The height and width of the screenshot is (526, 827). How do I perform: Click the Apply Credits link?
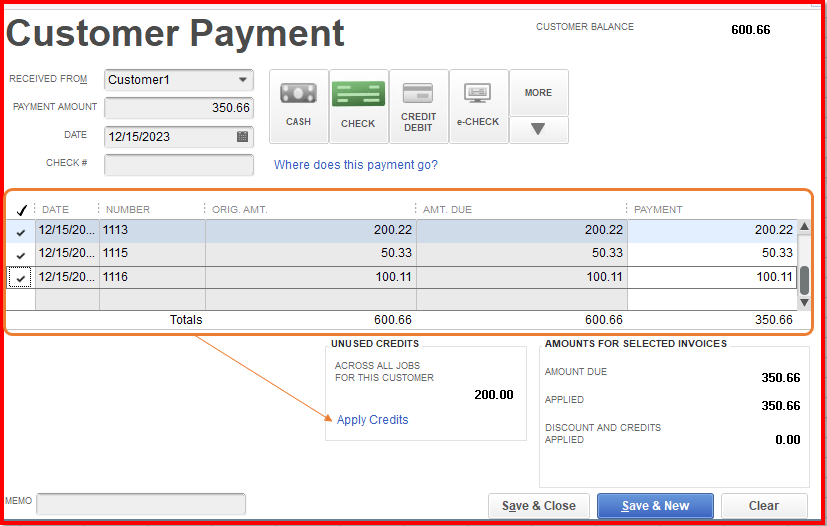coord(372,419)
